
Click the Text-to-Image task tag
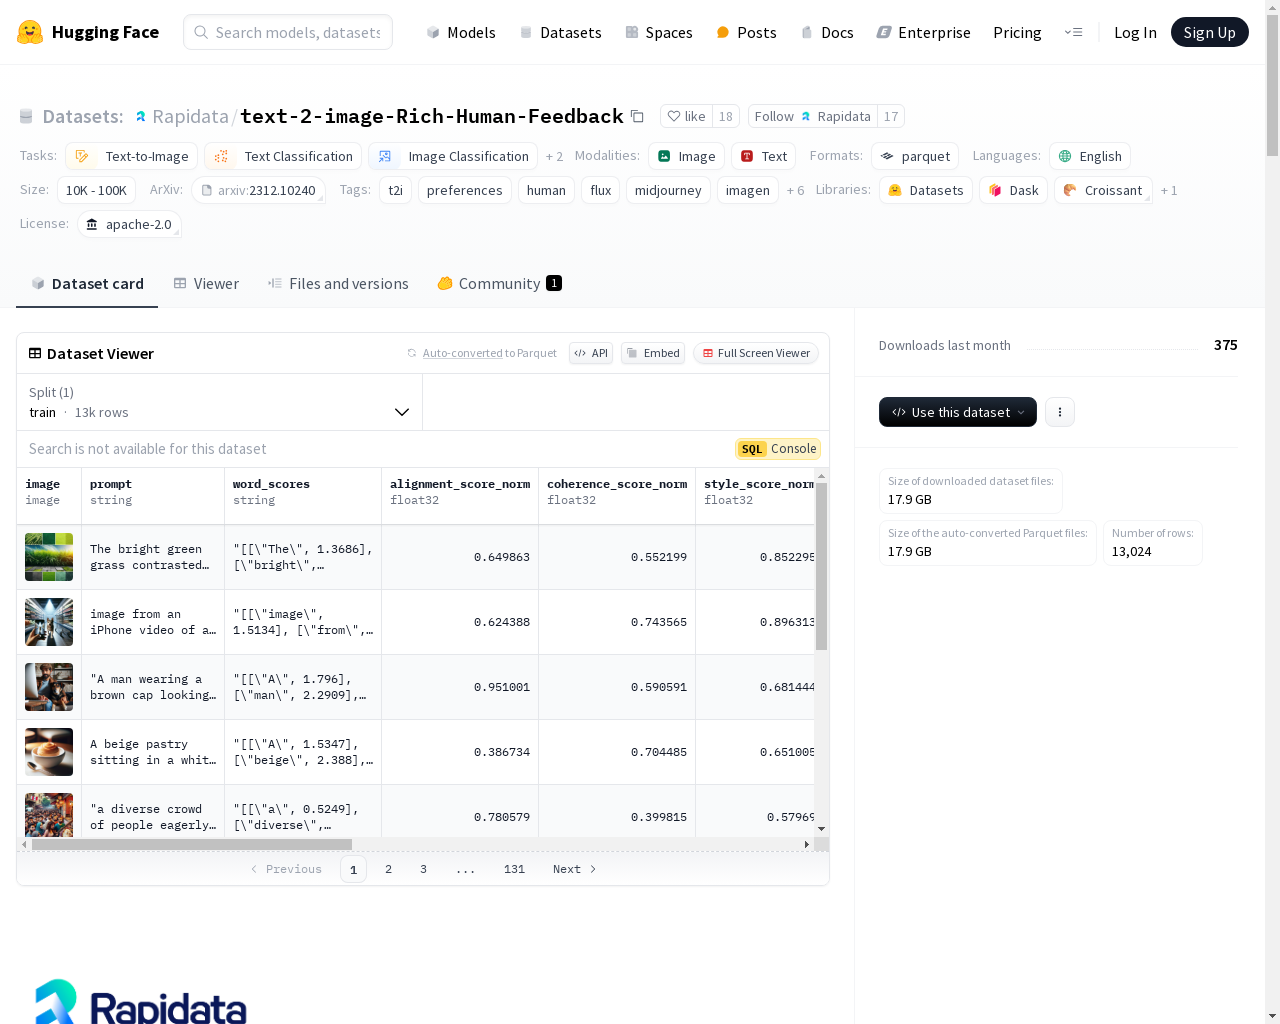(x=132, y=156)
